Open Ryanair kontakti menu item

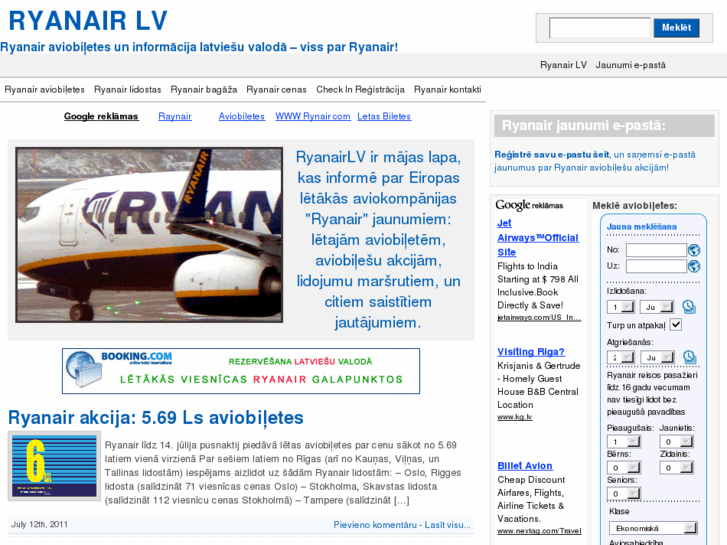click(447, 90)
